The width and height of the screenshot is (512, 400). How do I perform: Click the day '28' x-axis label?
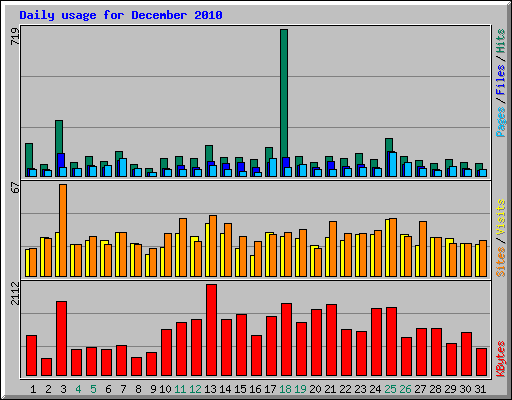[x=435, y=389]
